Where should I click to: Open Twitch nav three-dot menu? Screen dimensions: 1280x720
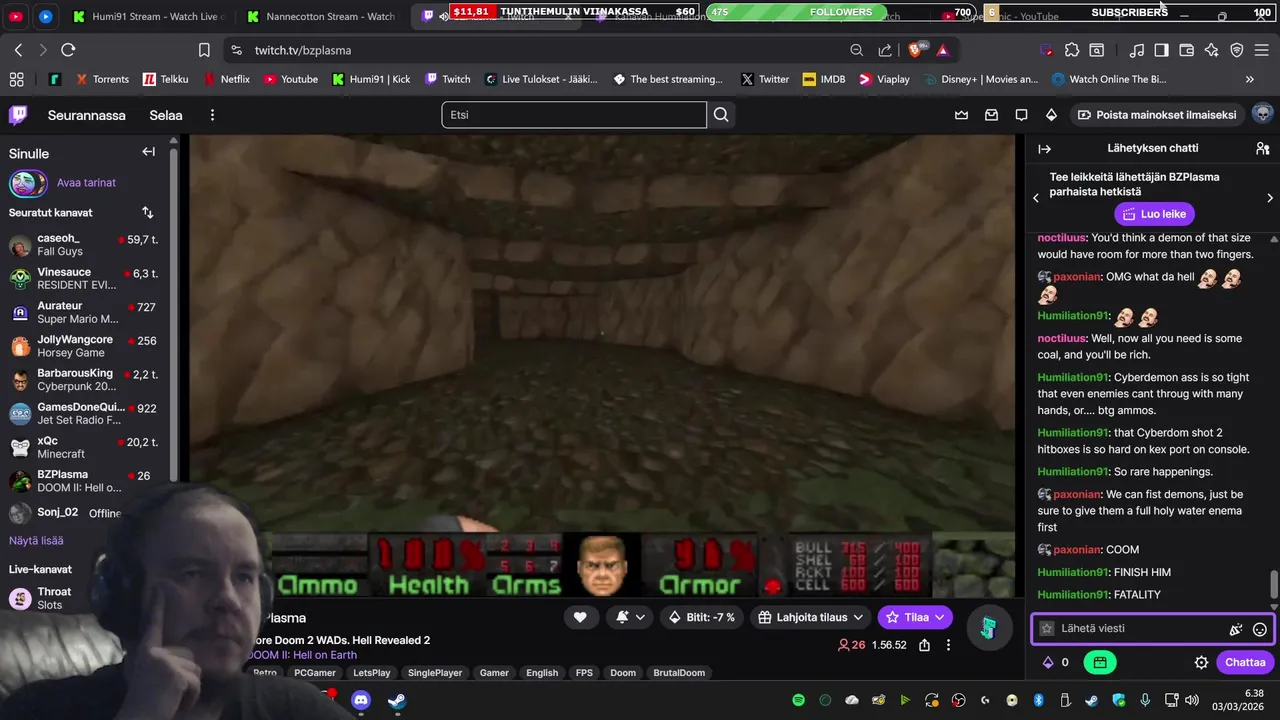212,115
